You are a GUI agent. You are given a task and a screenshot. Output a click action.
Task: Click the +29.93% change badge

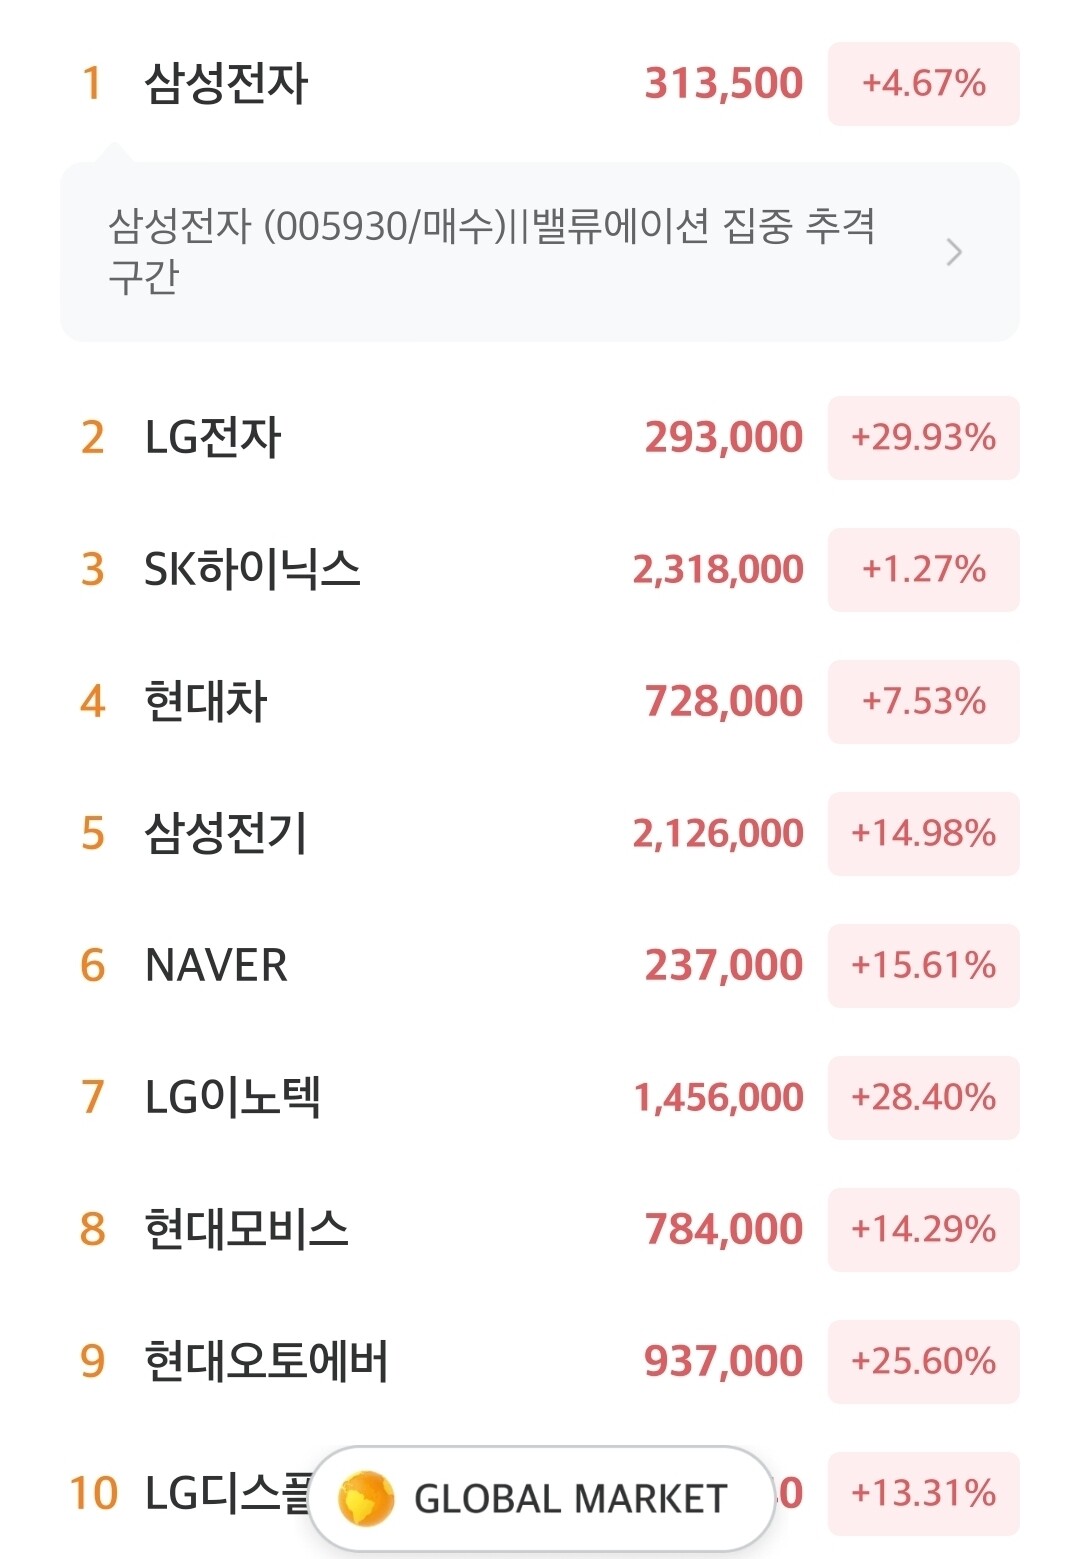(x=924, y=438)
